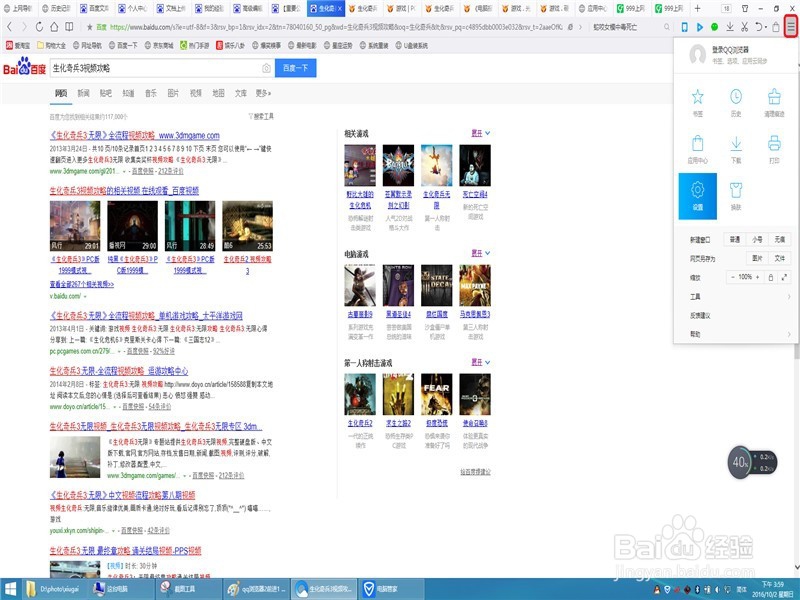The width and height of the screenshot is (800, 600).
Task: Click the back navigation arrow
Action: point(10,27)
